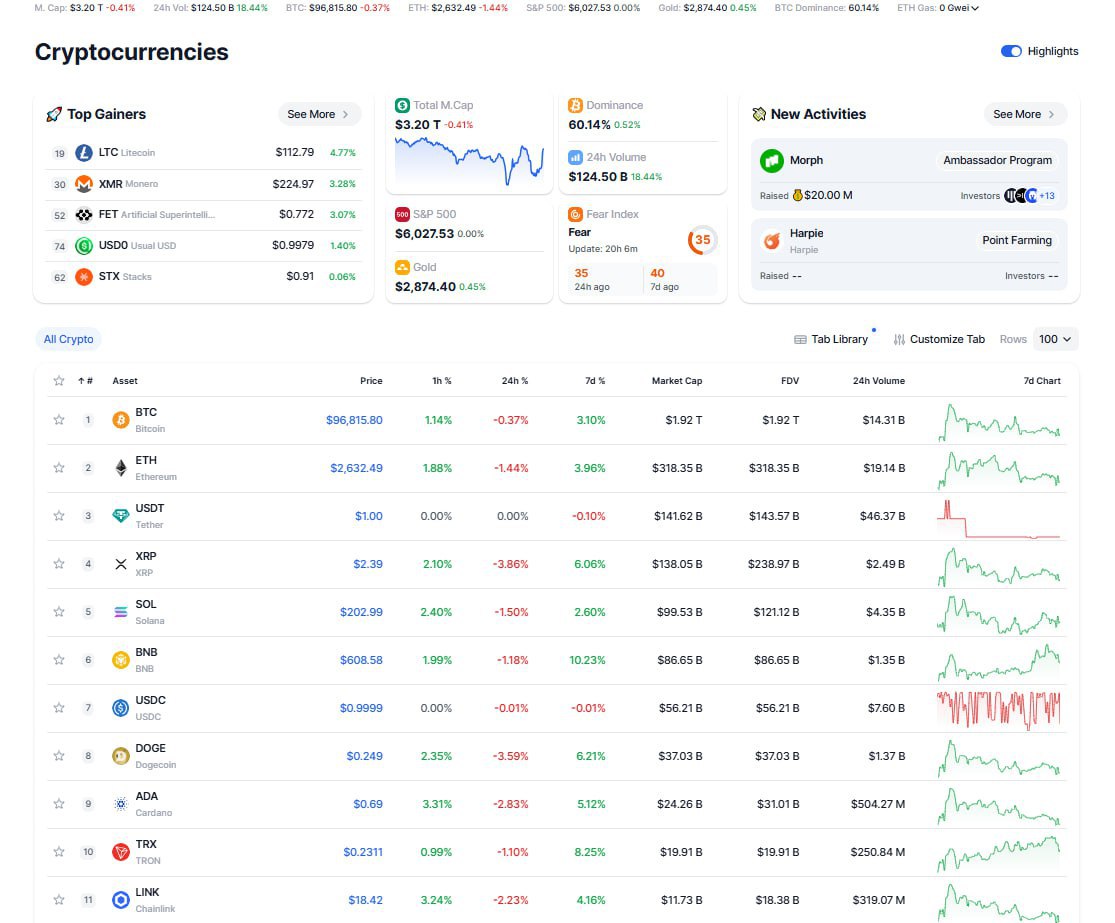Sort by Price column header
The height and width of the screenshot is (923, 1115).
point(371,380)
